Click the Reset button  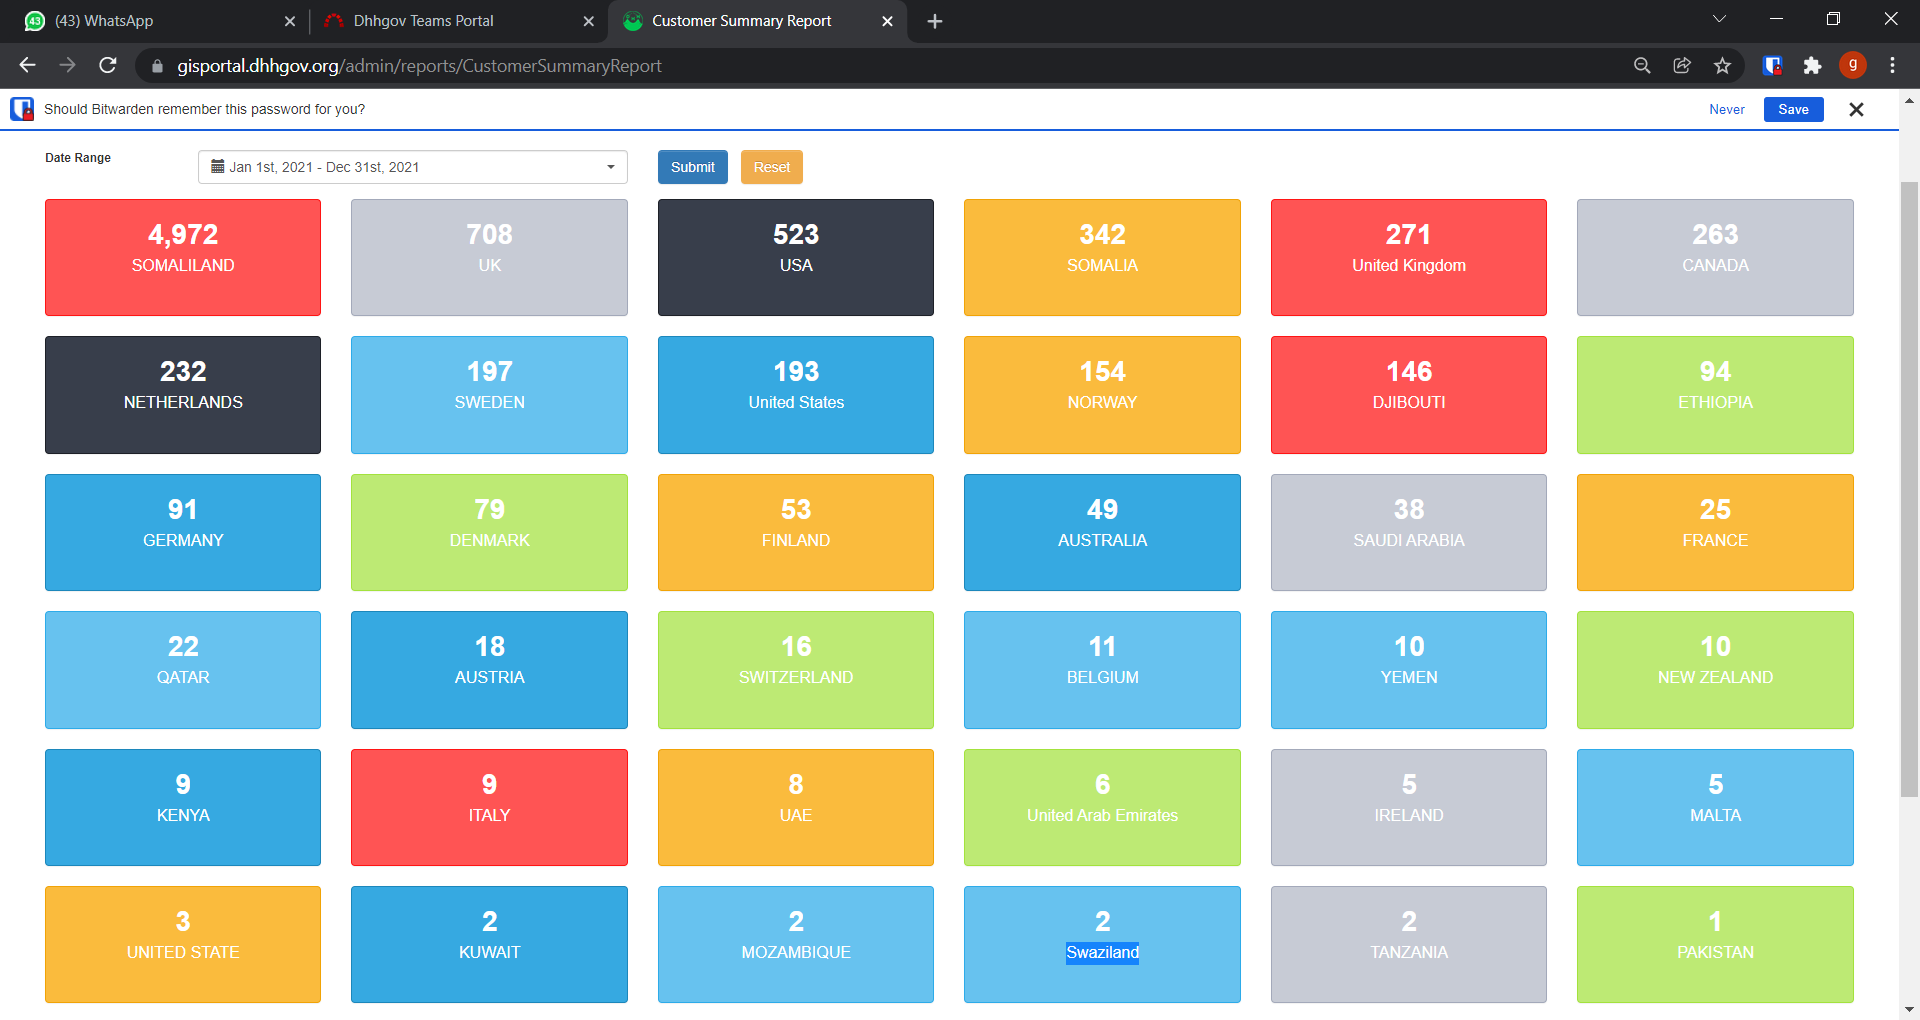pyautogui.click(x=771, y=167)
